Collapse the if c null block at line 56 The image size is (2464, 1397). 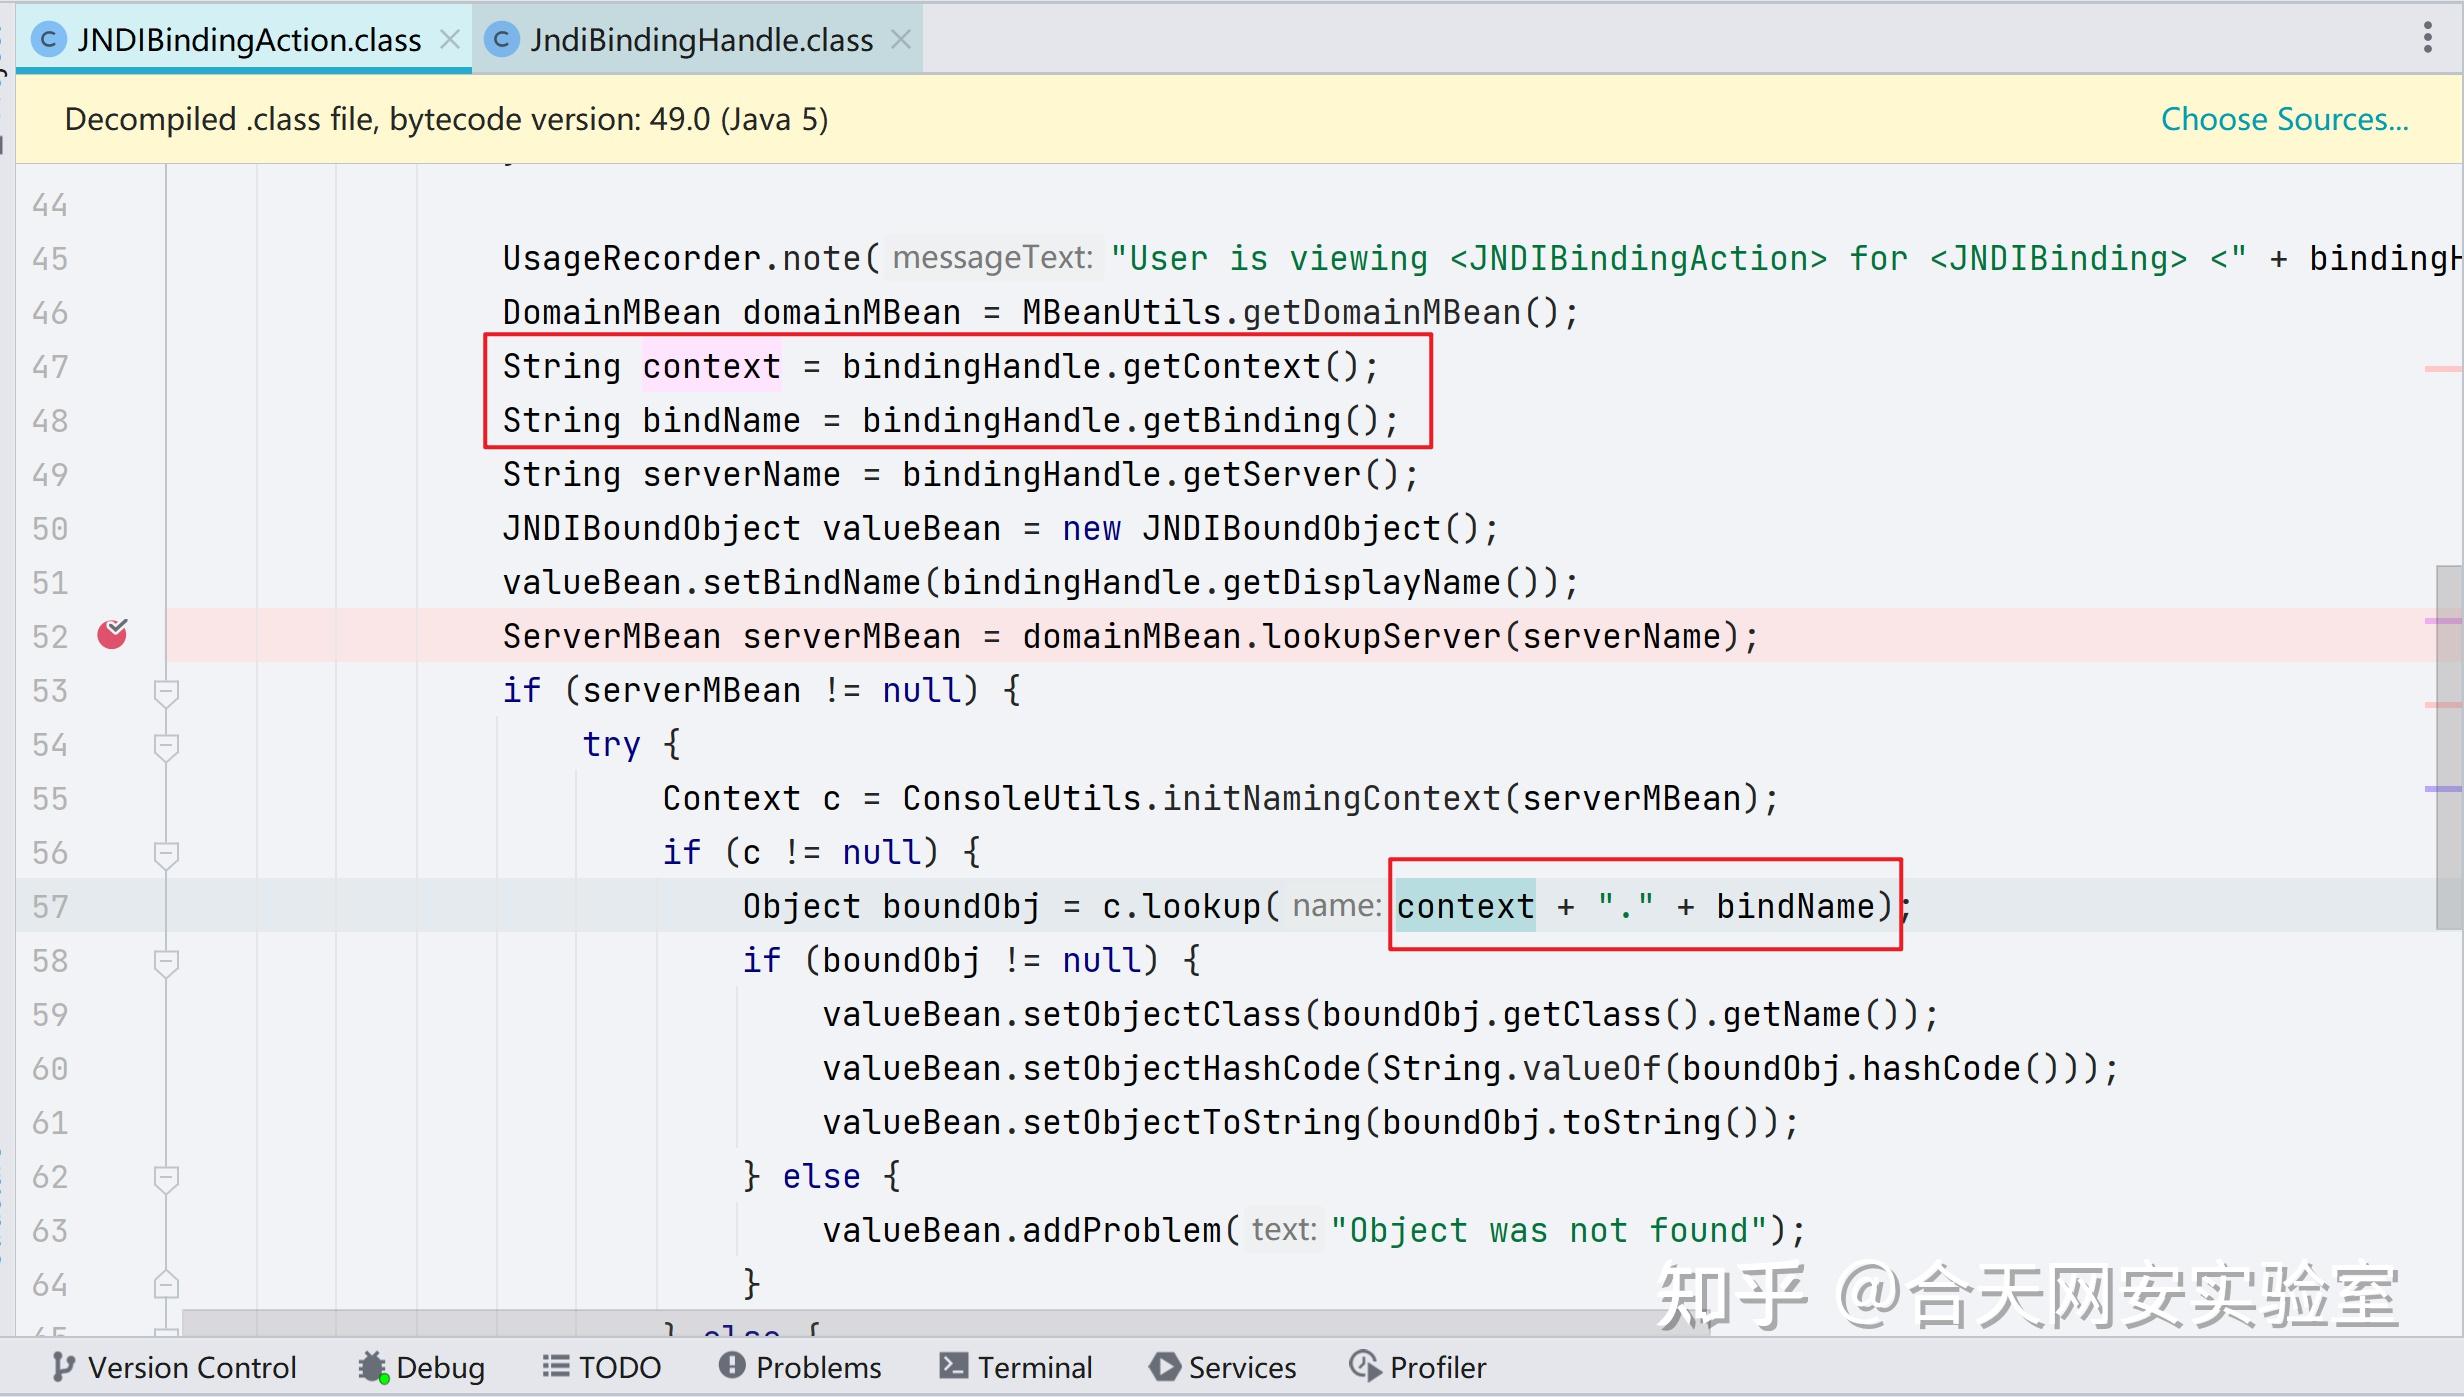166,855
